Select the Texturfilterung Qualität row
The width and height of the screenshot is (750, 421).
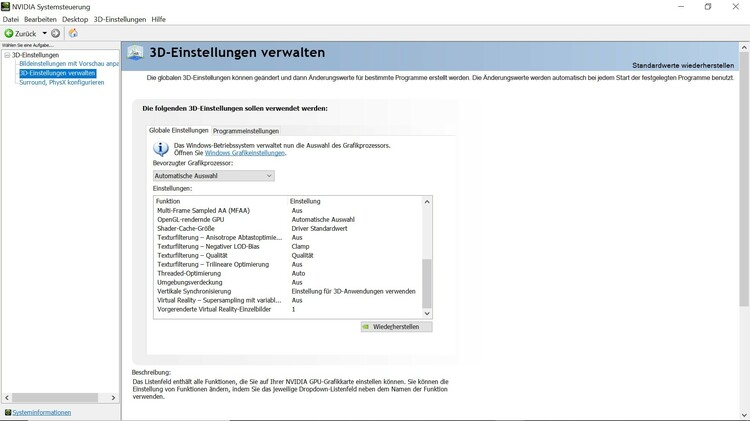click(288, 255)
